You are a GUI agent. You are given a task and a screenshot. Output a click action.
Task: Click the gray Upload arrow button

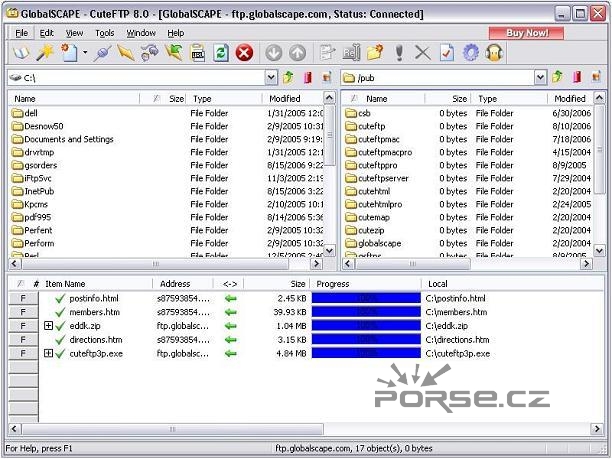tap(297, 53)
